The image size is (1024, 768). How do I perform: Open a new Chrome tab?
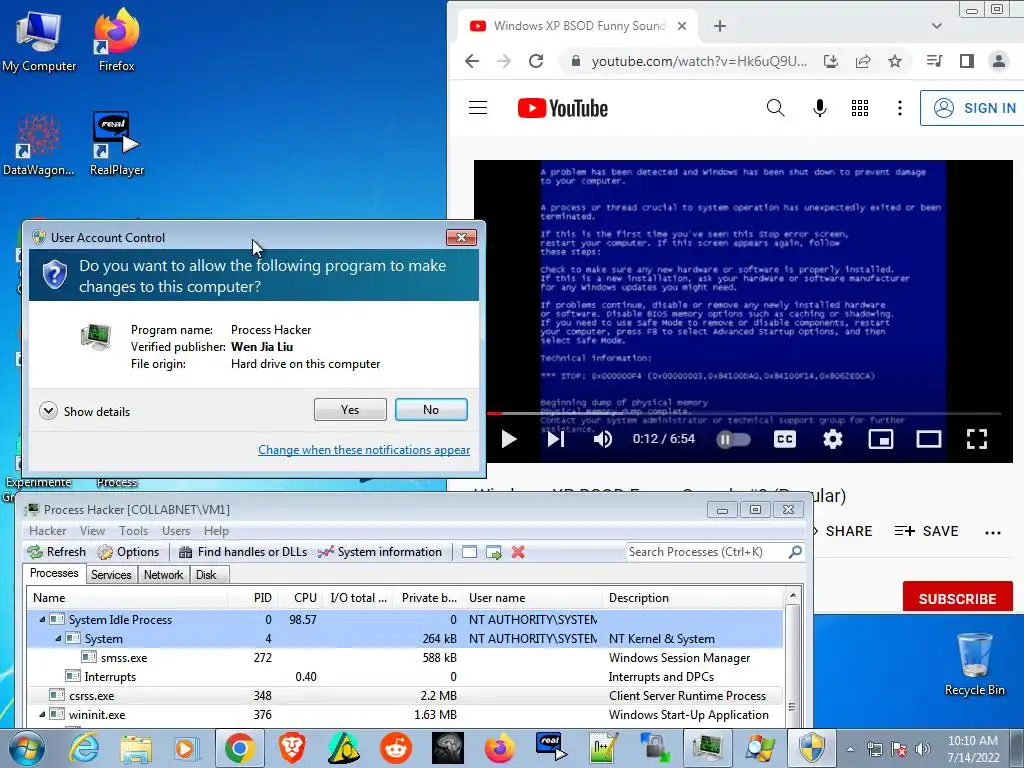click(x=720, y=26)
